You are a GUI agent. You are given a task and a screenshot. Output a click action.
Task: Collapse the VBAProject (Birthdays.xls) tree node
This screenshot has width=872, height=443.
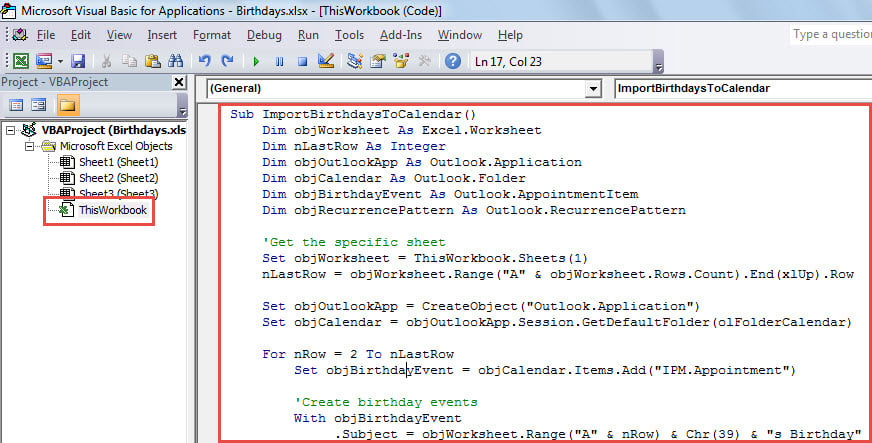coord(11,131)
